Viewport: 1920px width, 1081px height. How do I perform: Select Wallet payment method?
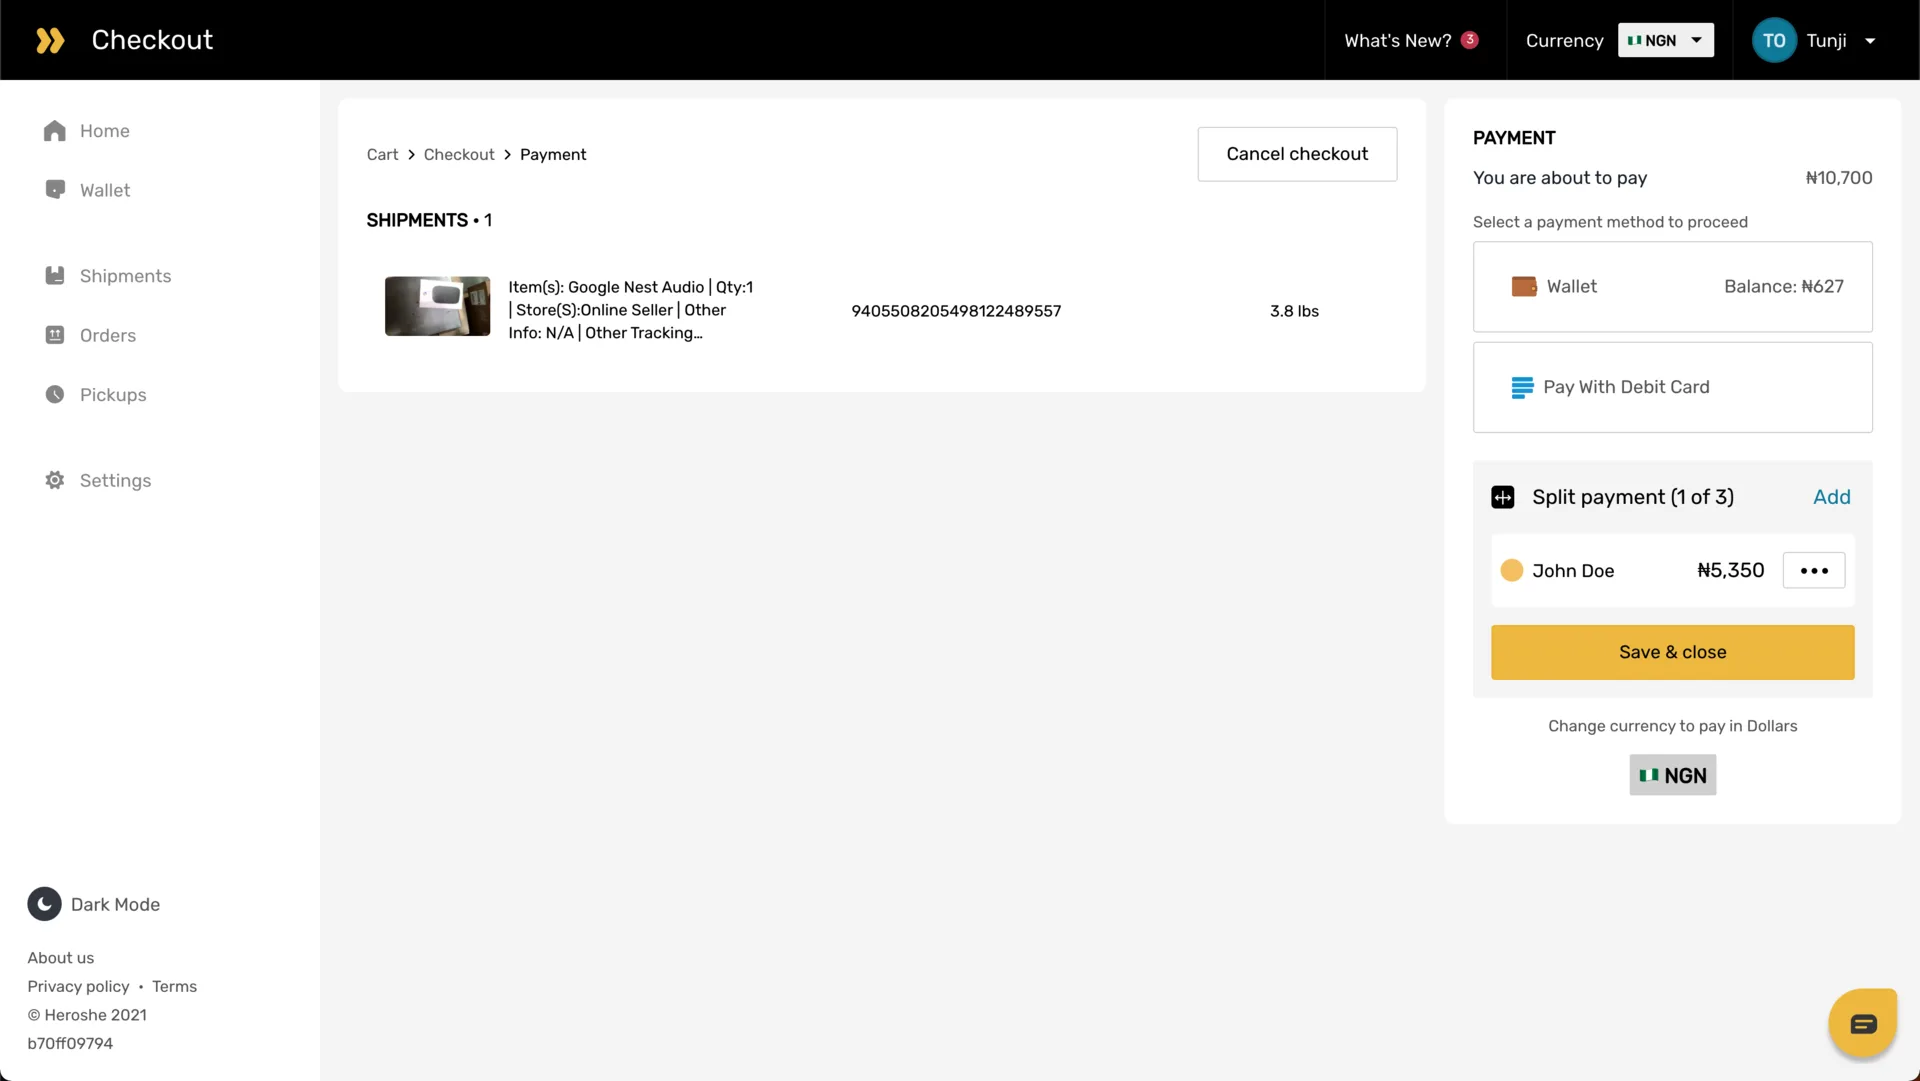tap(1672, 287)
